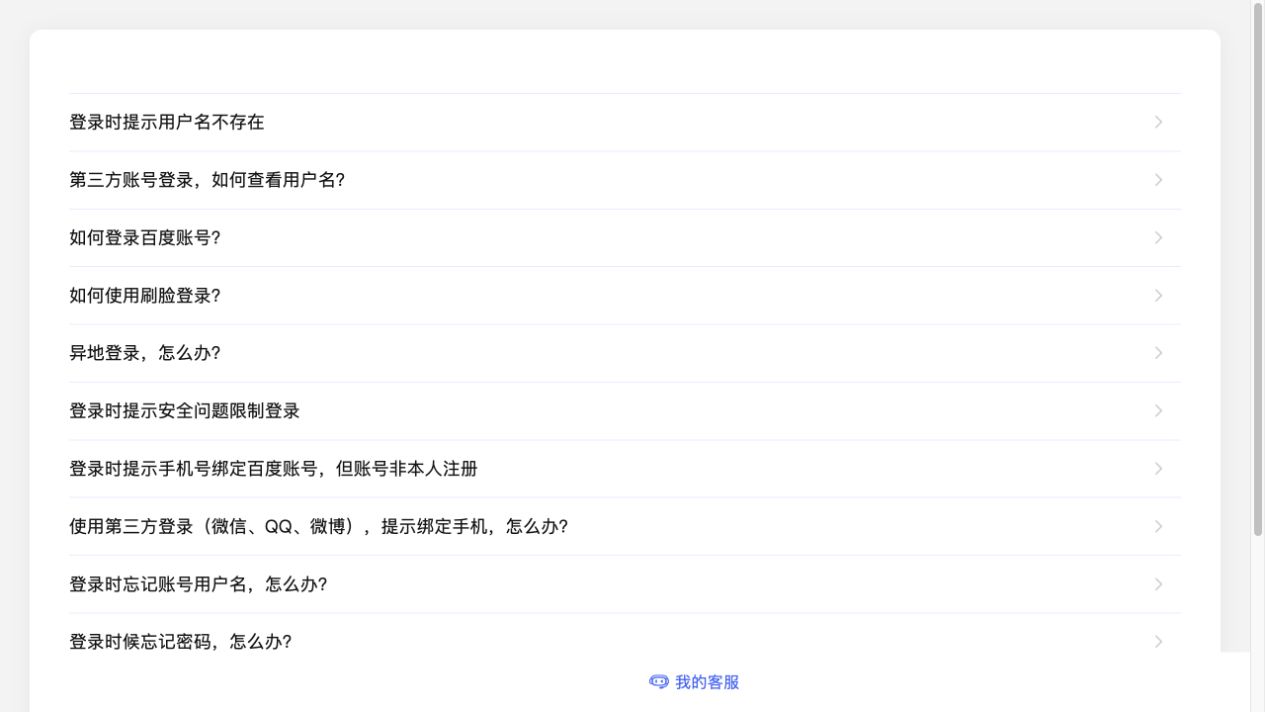The image size is (1265, 712).
Task: Click chevron arrow for 忘记密码 row
Action: click(1158, 642)
